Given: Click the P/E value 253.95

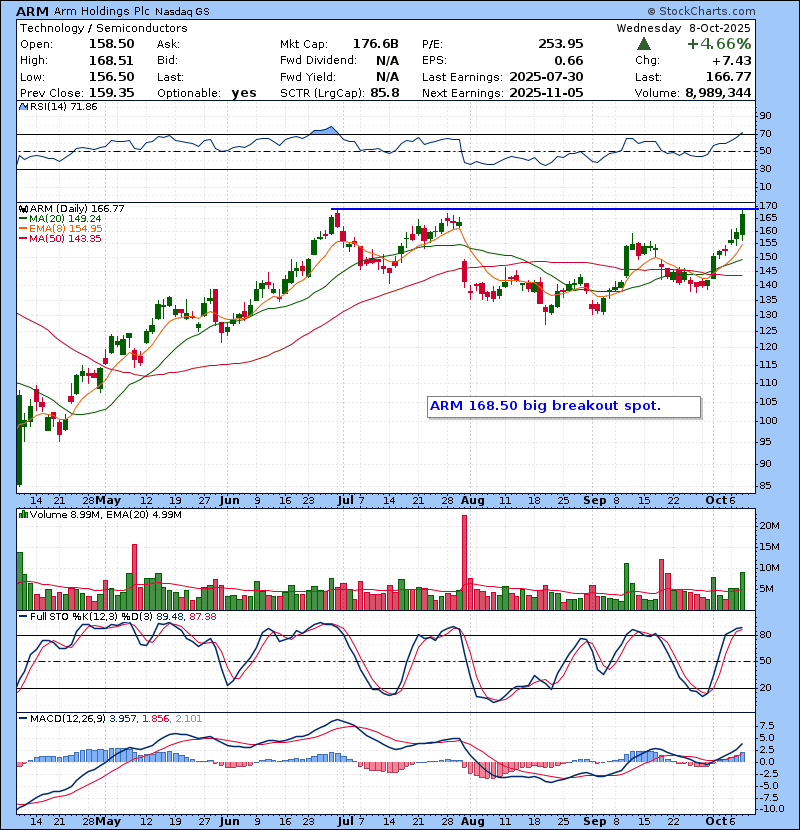Looking at the screenshot, I should 561,44.
